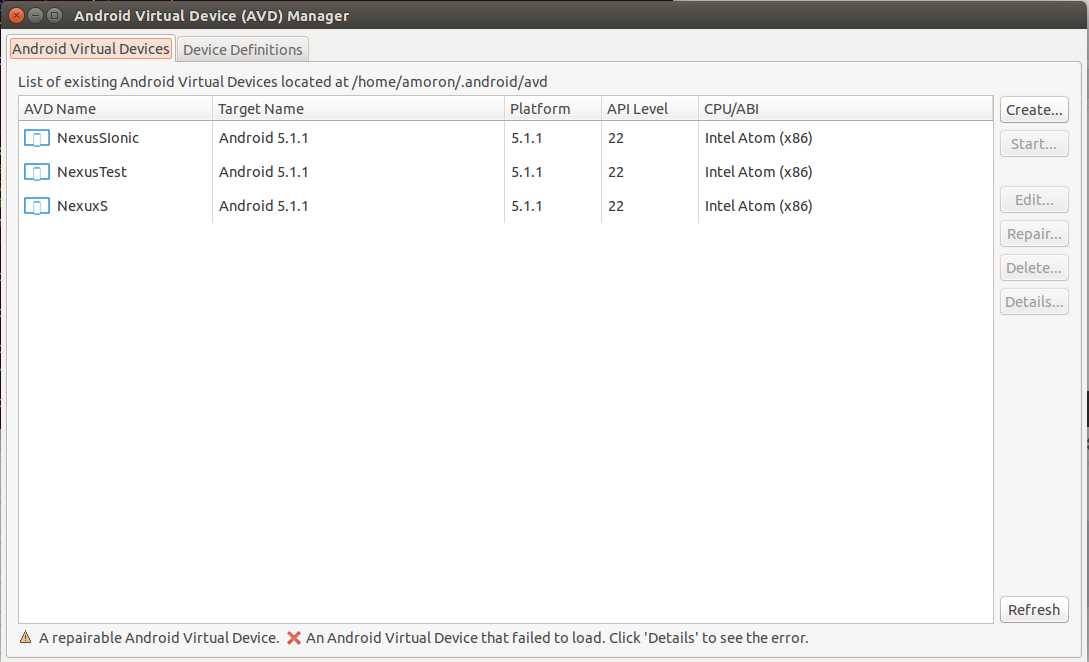
Task: Minimize the AVD Manager window
Action: 35,15
